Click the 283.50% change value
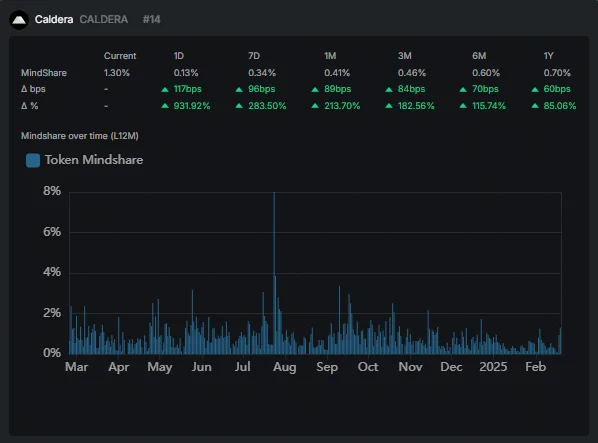The image size is (598, 443). point(267,106)
